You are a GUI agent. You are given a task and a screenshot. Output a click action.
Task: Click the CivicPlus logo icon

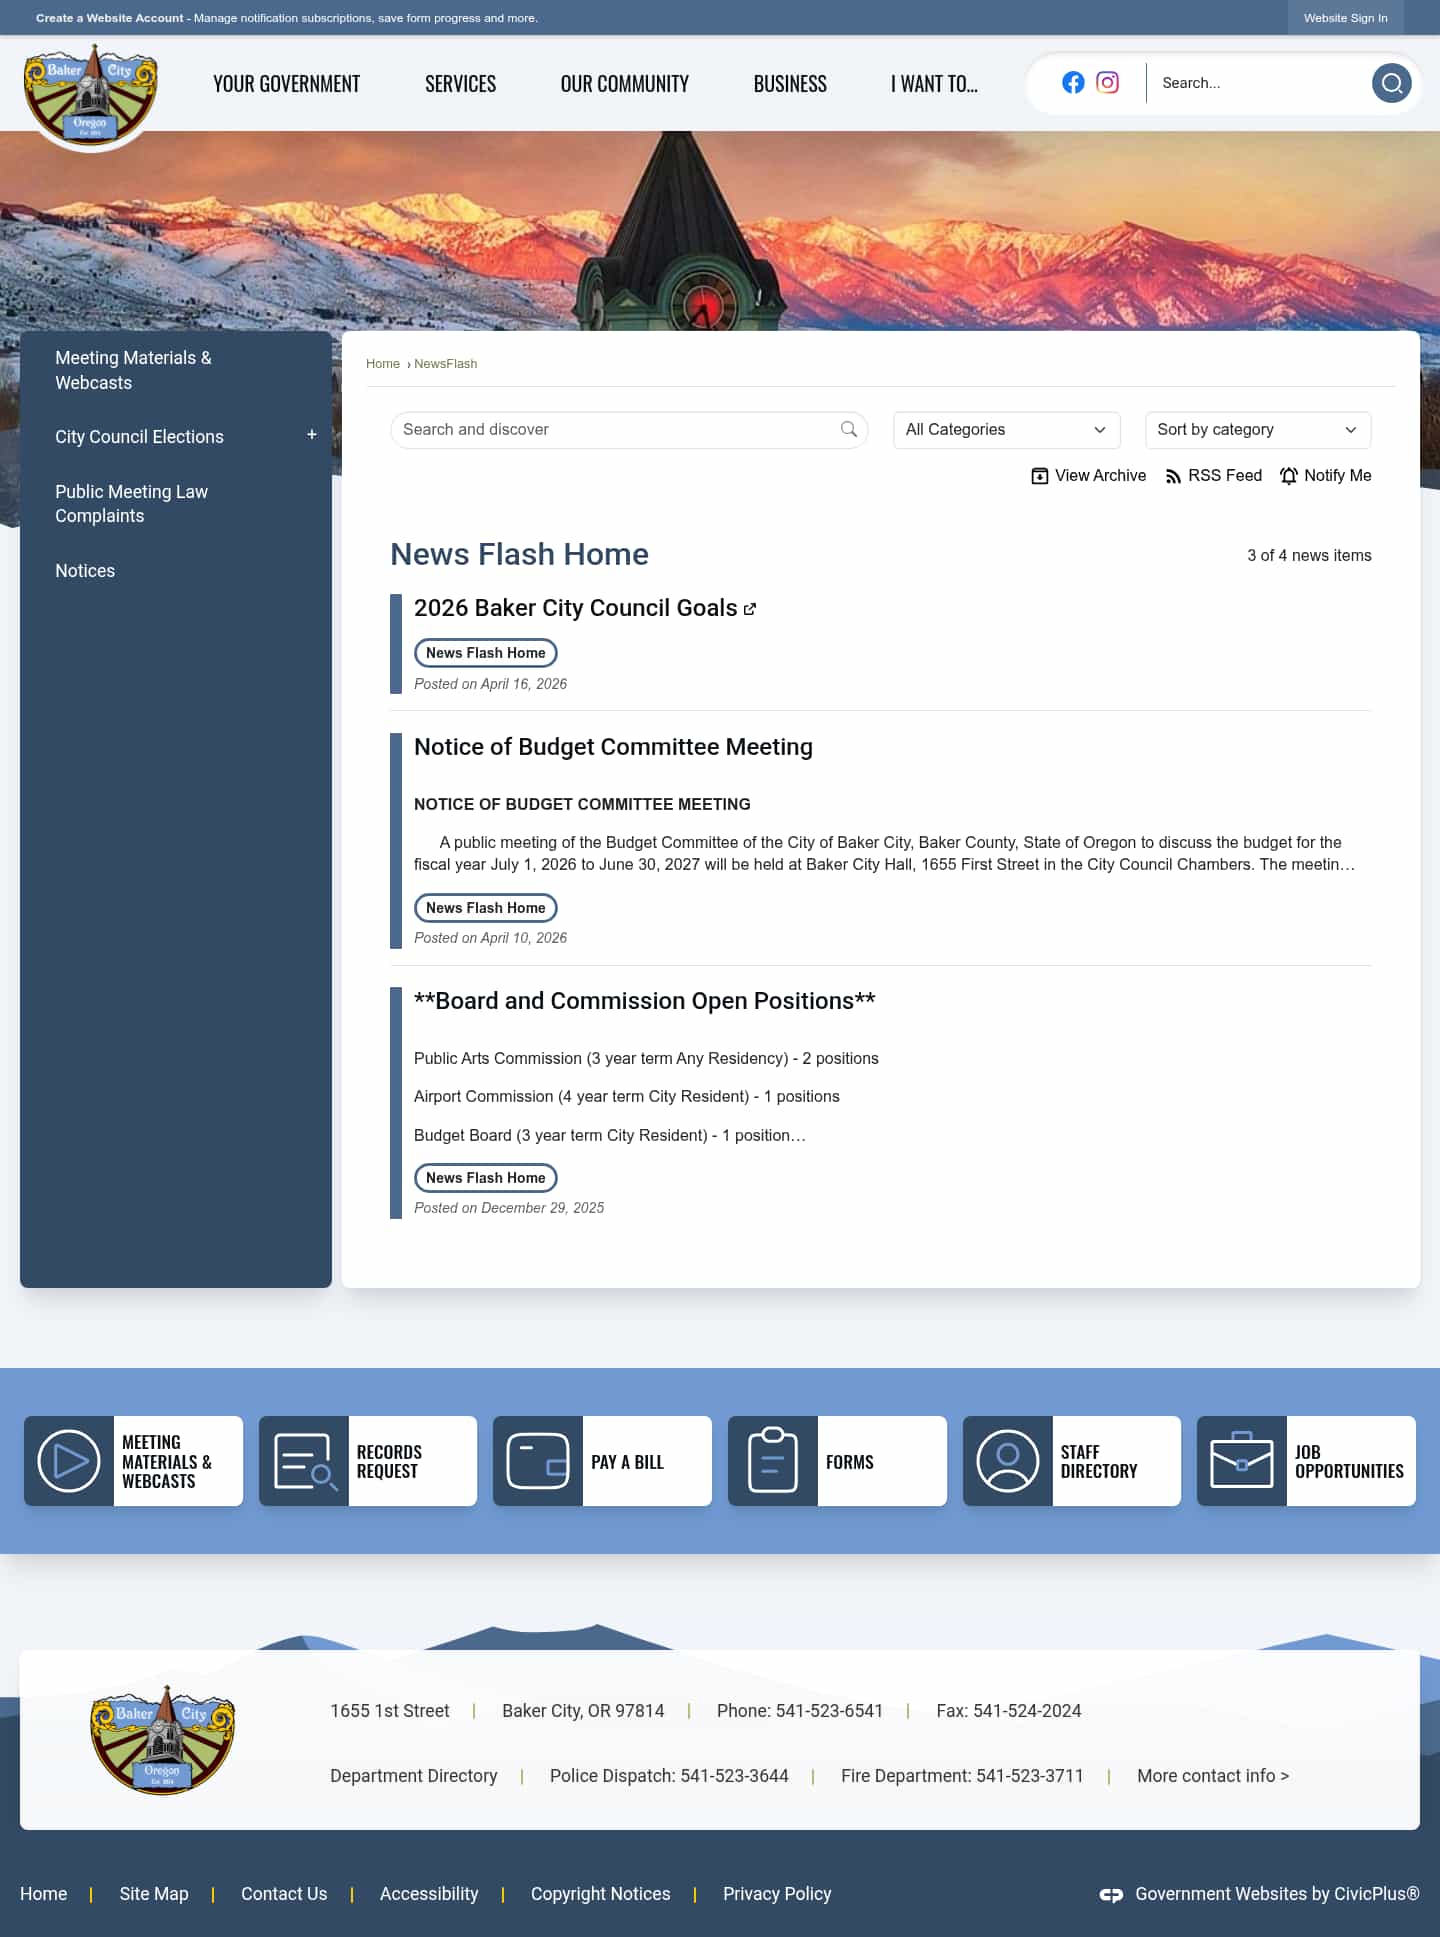[1111, 1895]
